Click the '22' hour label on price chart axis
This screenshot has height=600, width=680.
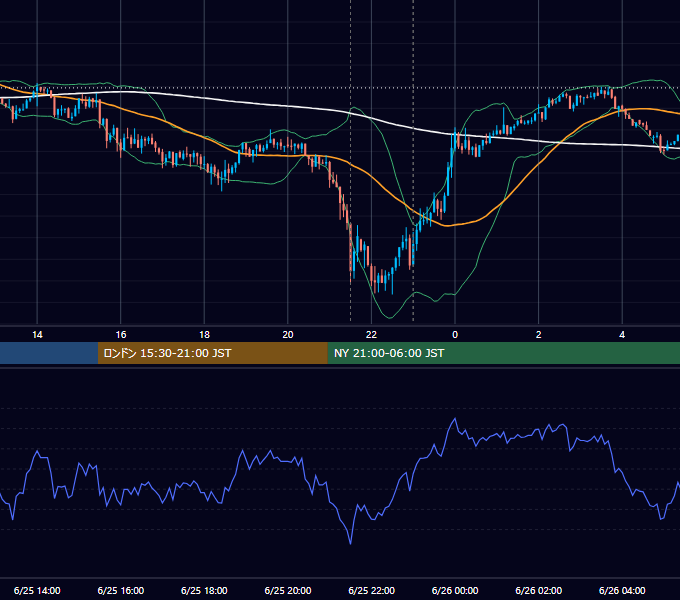pos(371,335)
